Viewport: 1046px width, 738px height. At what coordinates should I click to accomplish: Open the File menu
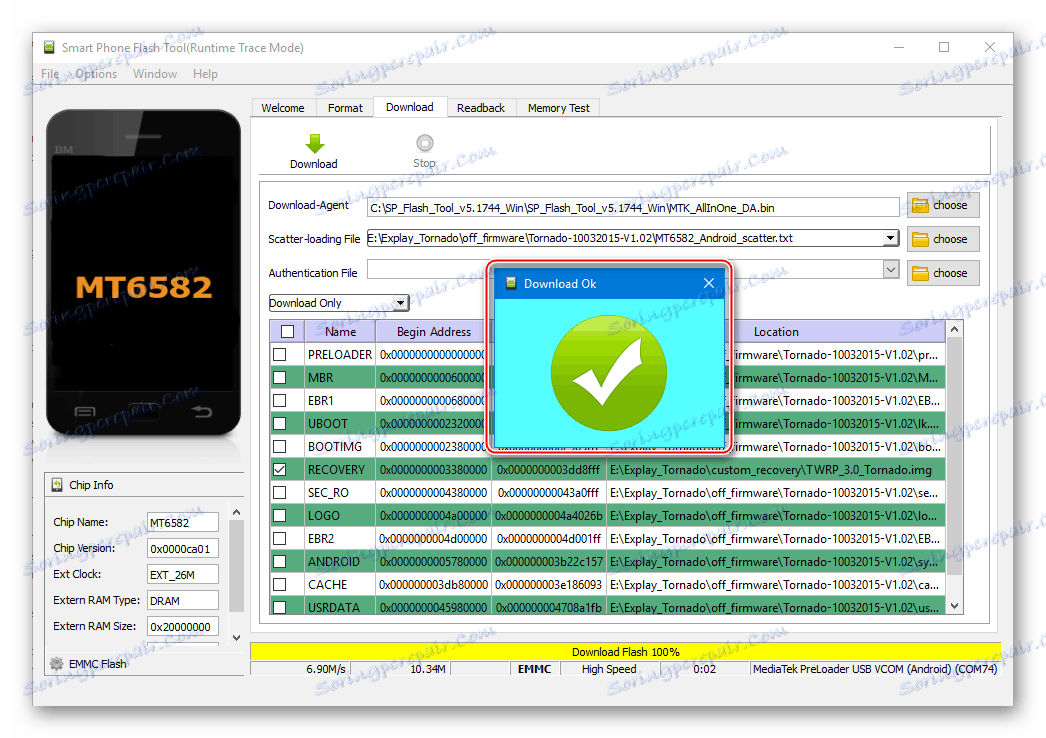point(50,74)
